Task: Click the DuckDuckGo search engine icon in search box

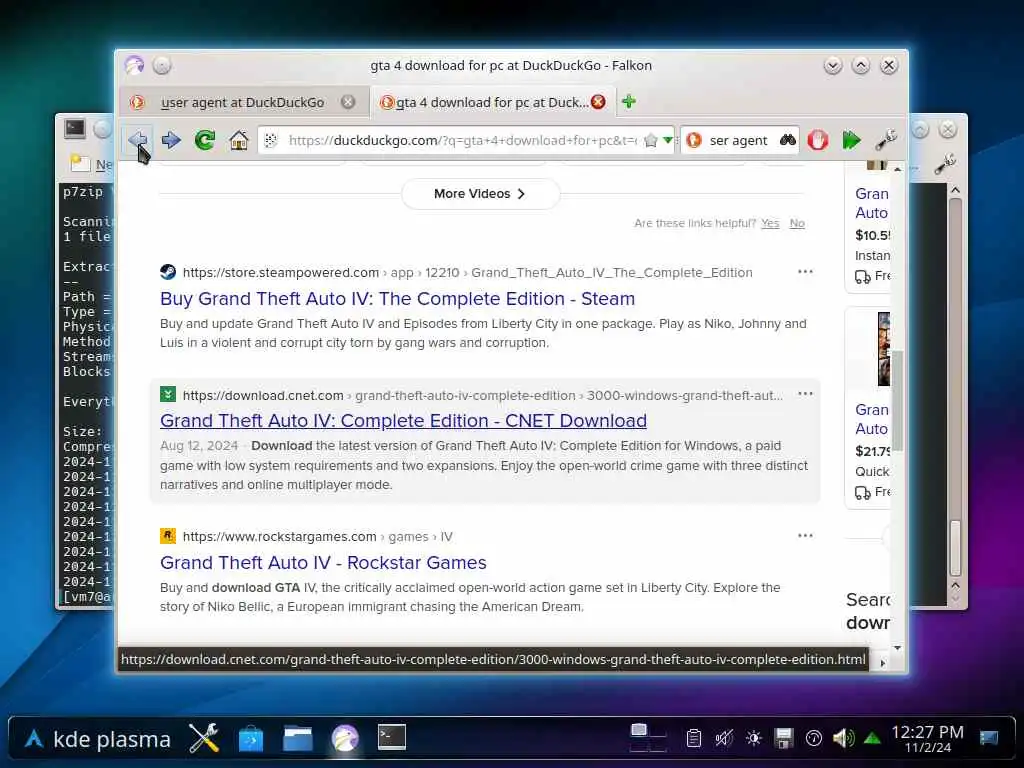Action: point(694,140)
